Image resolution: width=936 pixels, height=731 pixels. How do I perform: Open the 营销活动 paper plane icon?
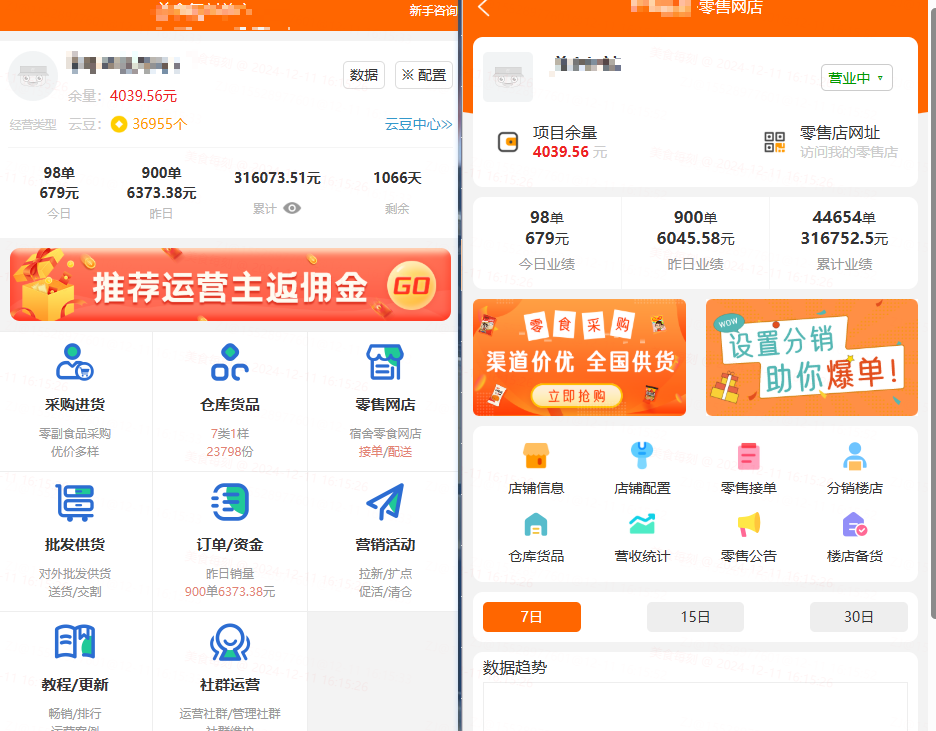(385, 502)
